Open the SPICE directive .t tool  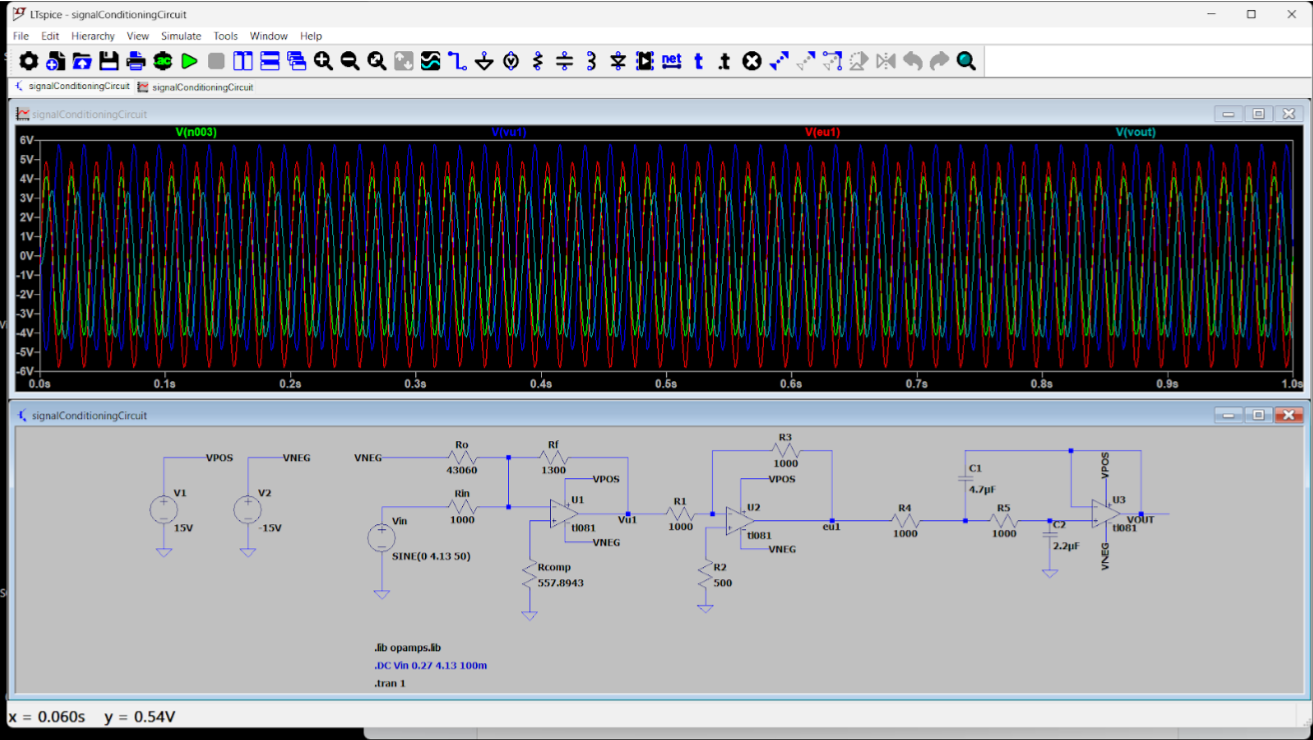point(725,61)
